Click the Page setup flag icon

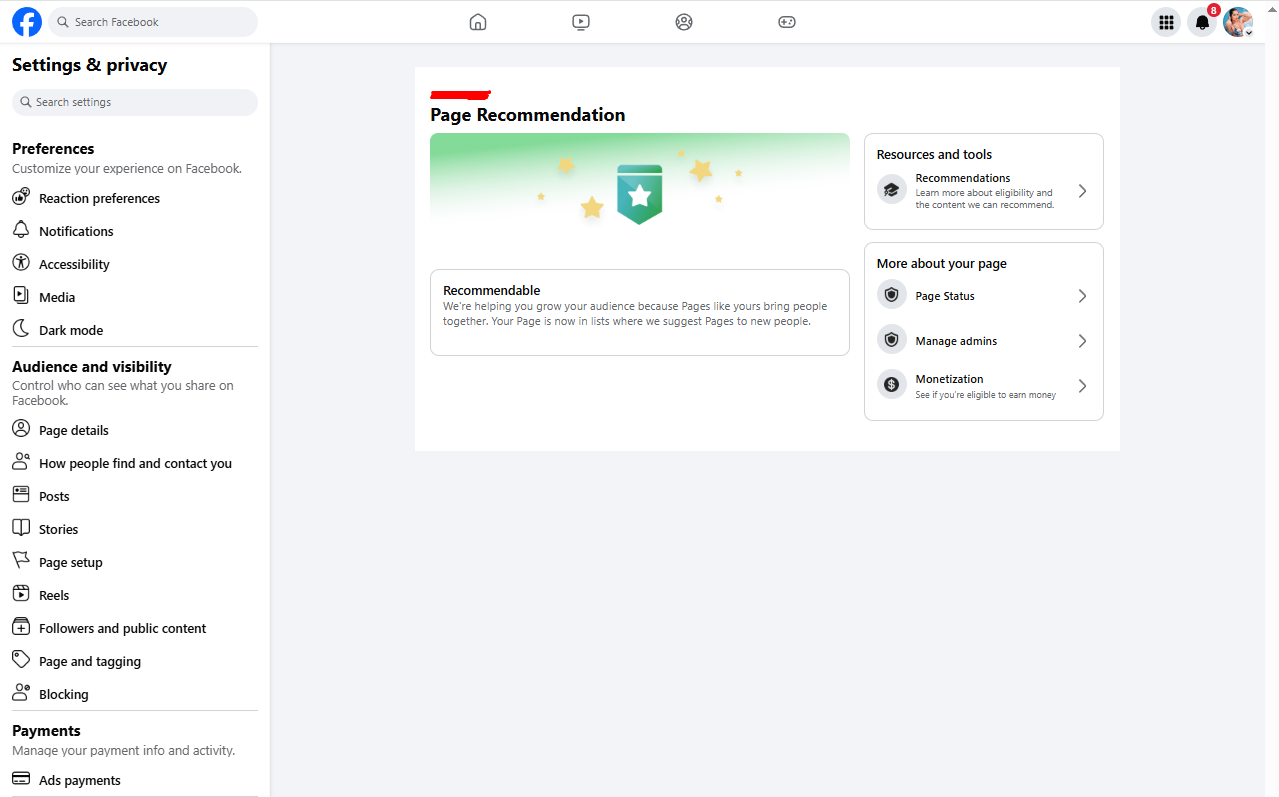pos(21,561)
